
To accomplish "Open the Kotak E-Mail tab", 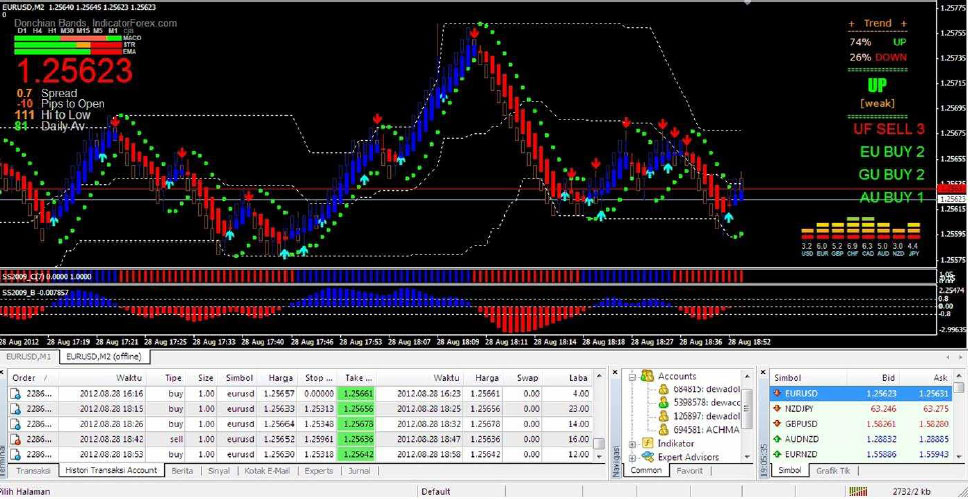I will tap(267, 471).
